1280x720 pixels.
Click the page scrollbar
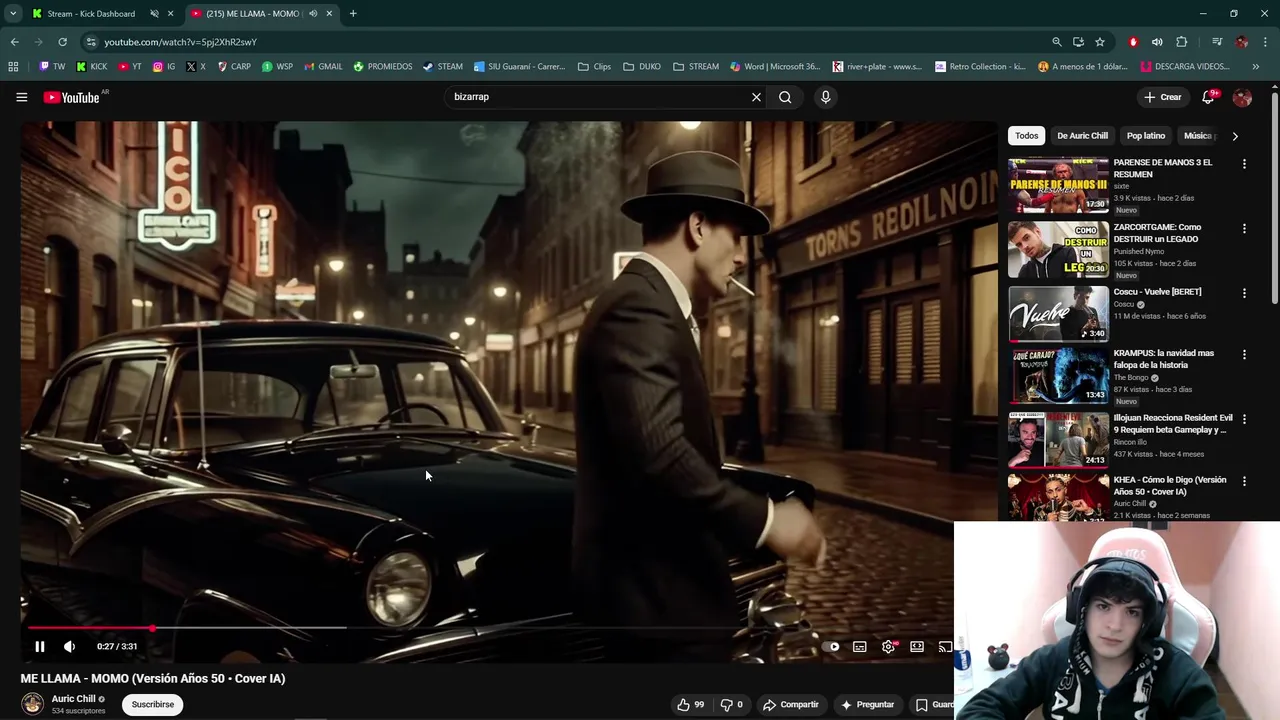1275,200
